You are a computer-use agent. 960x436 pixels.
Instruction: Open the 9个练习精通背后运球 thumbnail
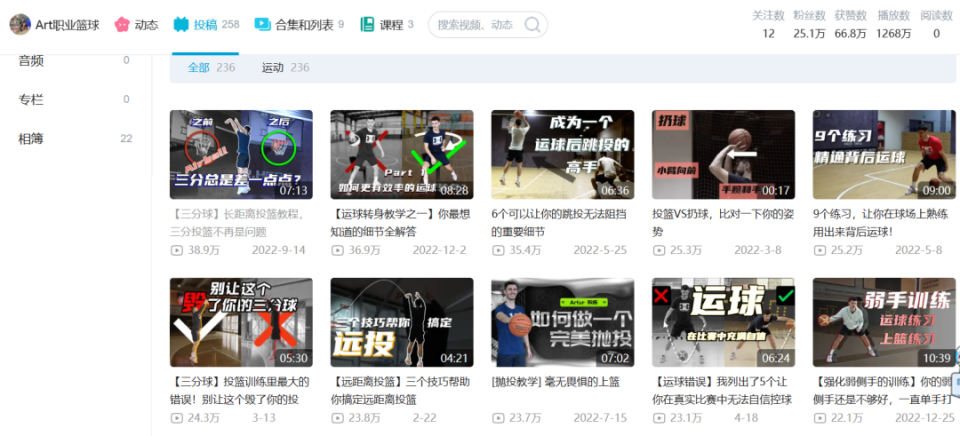pos(884,155)
